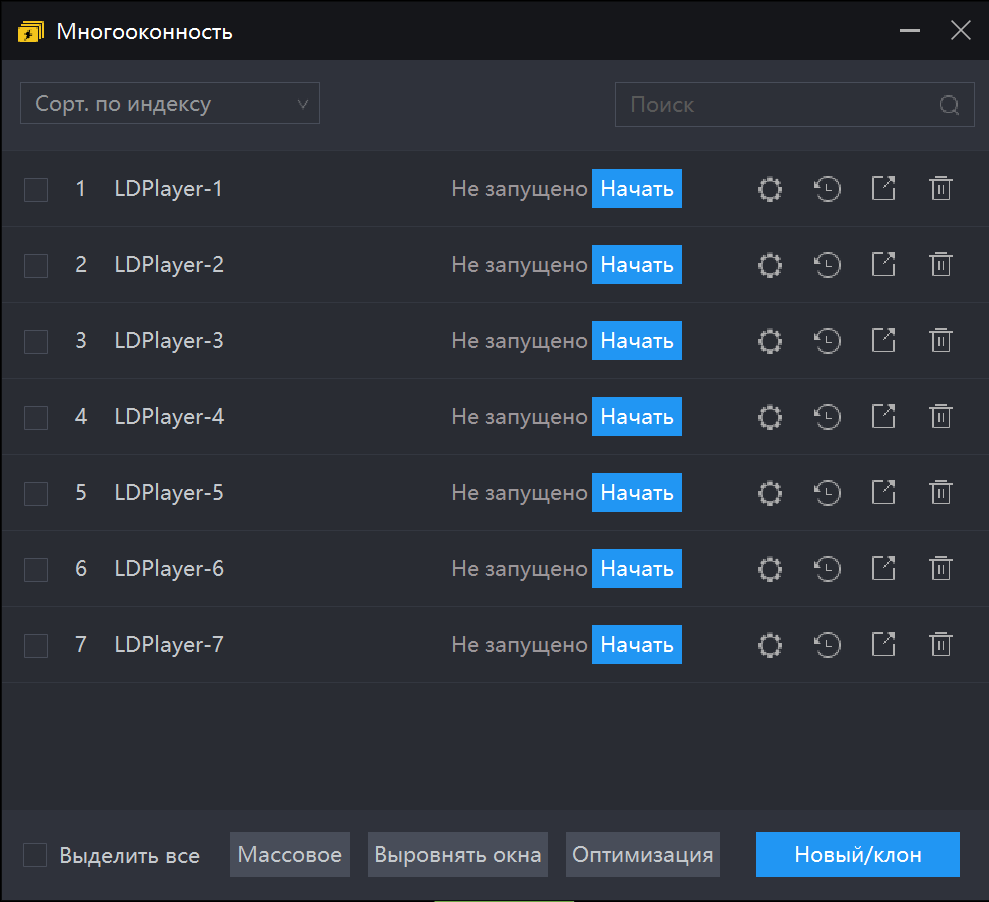Open backup/restore for LDPlayer-2
The height and width of the screenshot is (902, 989).
827,265
